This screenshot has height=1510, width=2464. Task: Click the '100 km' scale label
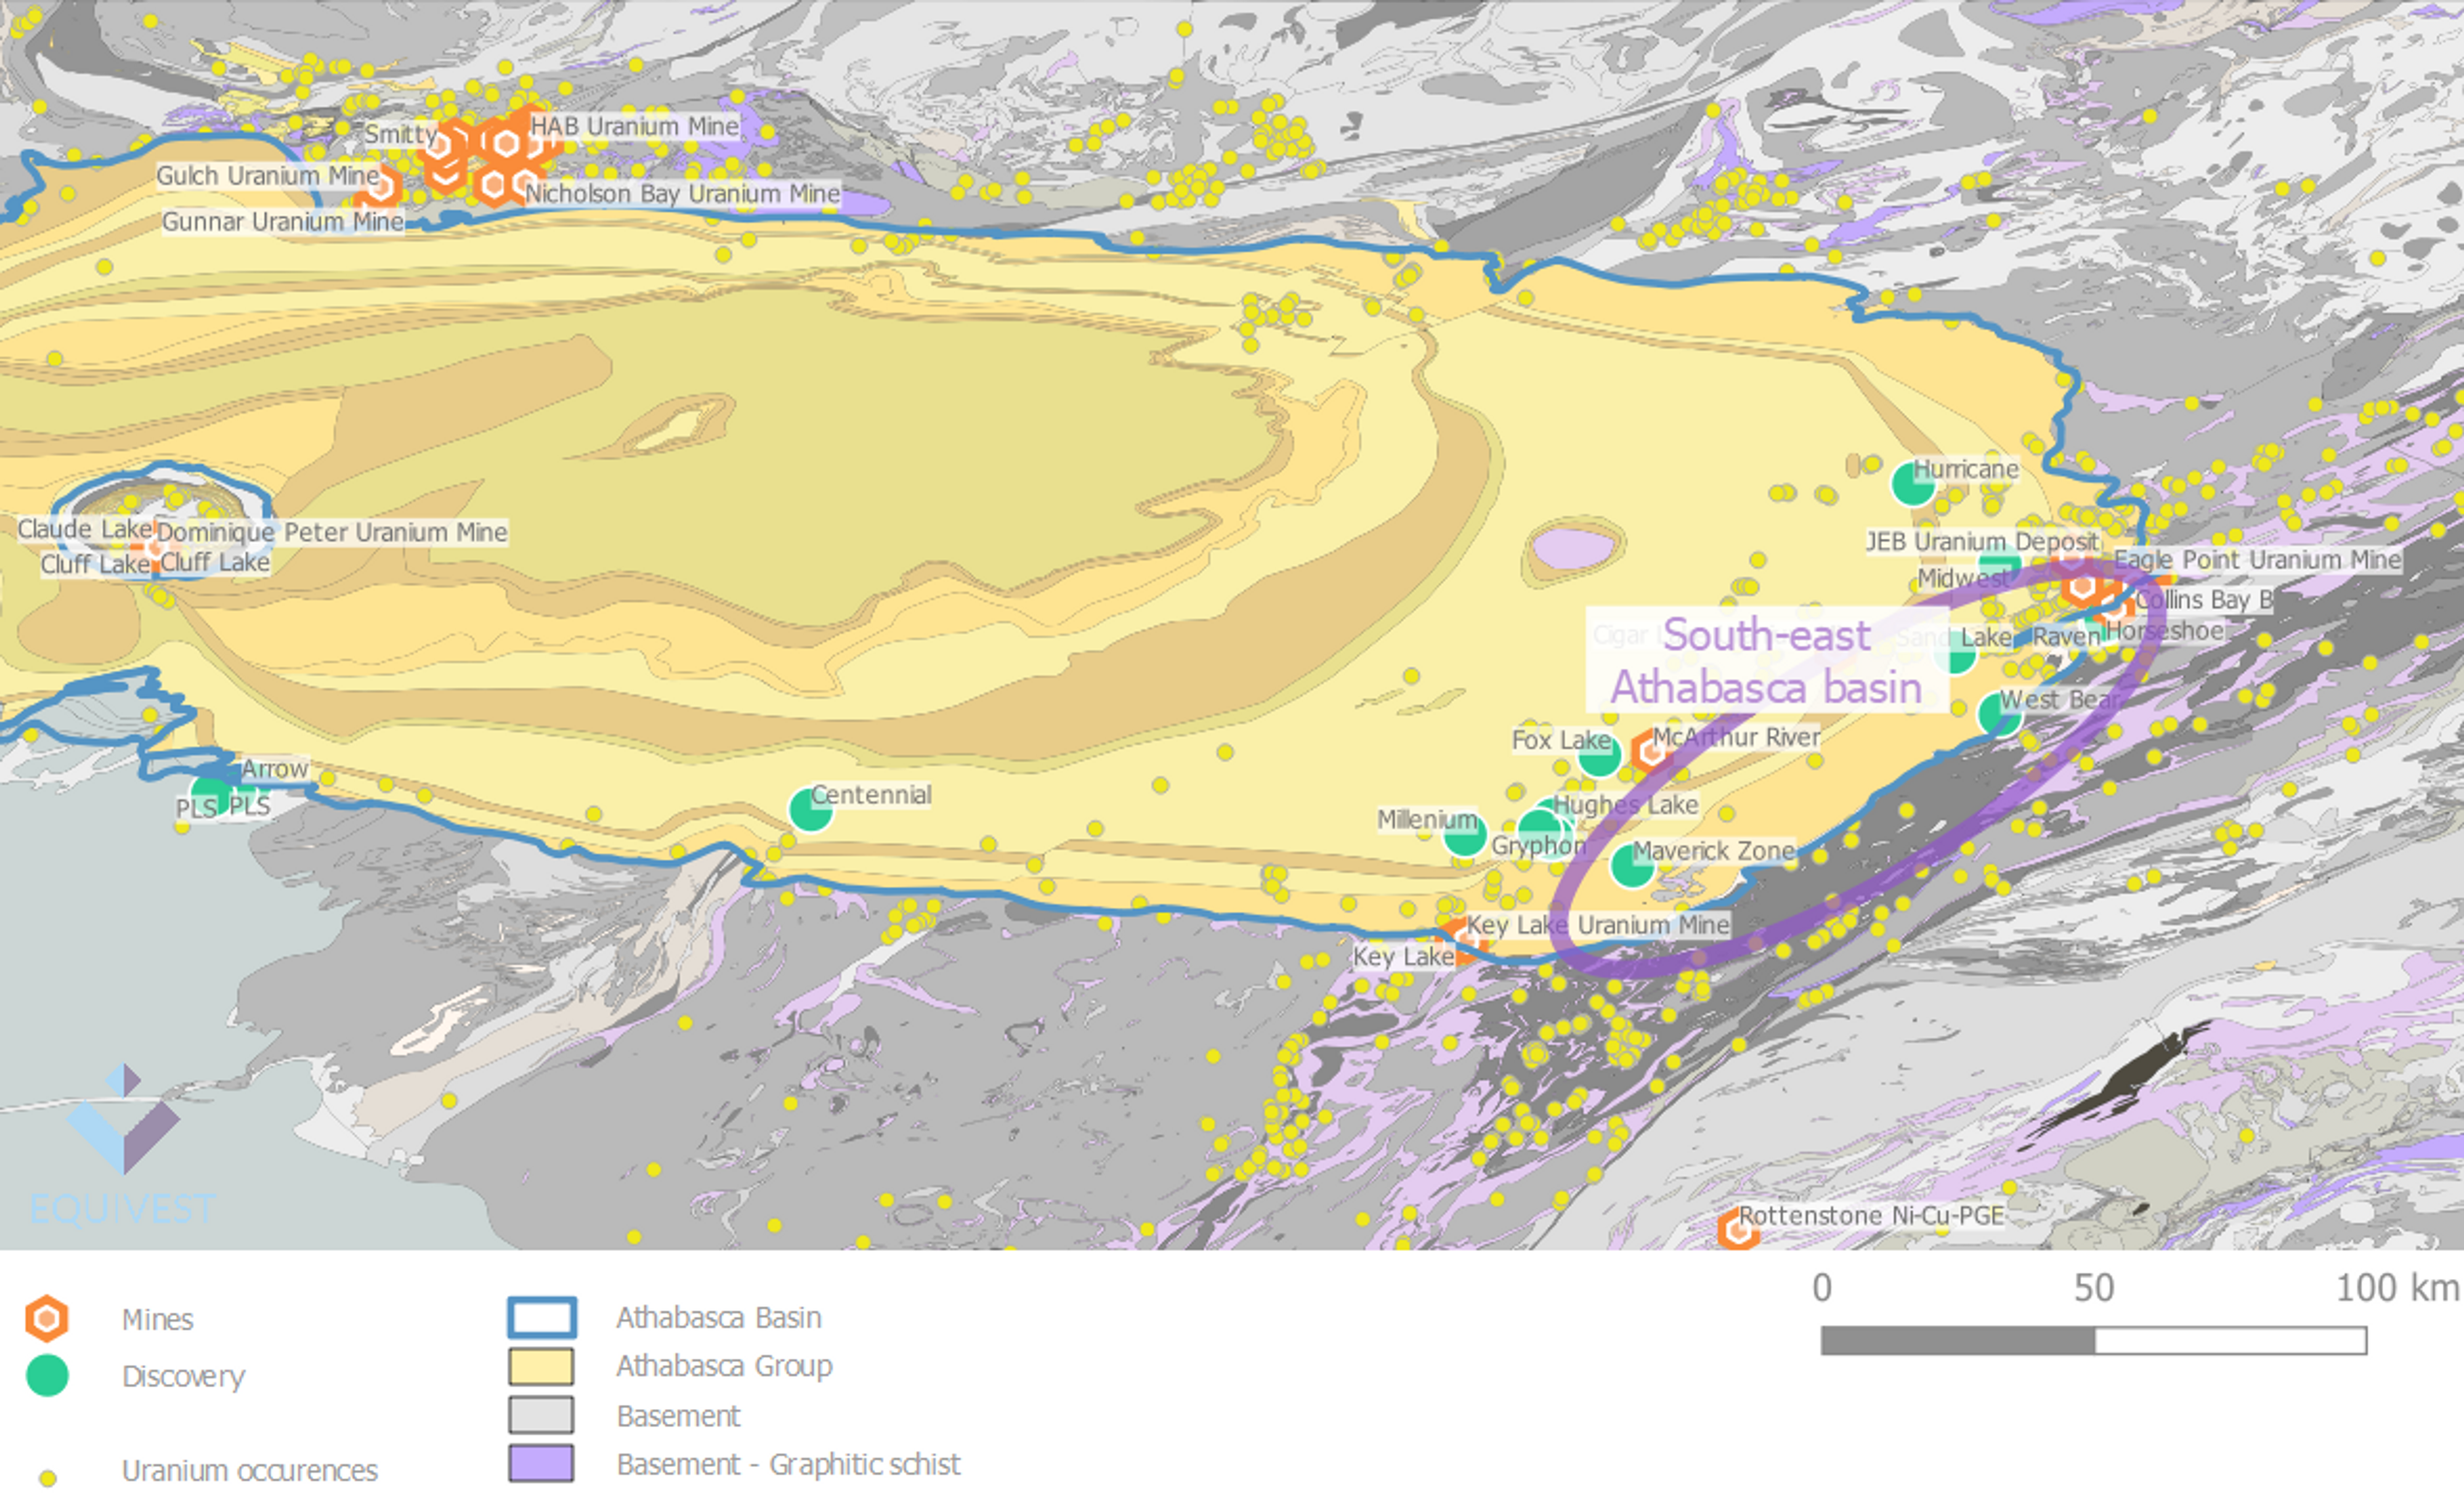2398,1288
